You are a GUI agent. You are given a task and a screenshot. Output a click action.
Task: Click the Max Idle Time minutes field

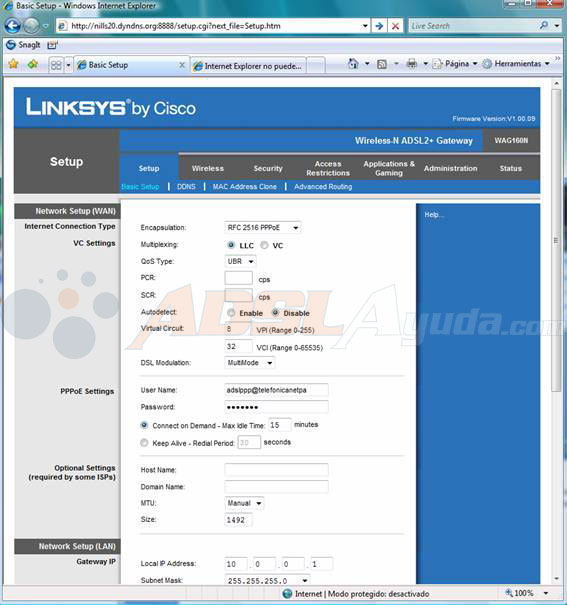(279, 424)
